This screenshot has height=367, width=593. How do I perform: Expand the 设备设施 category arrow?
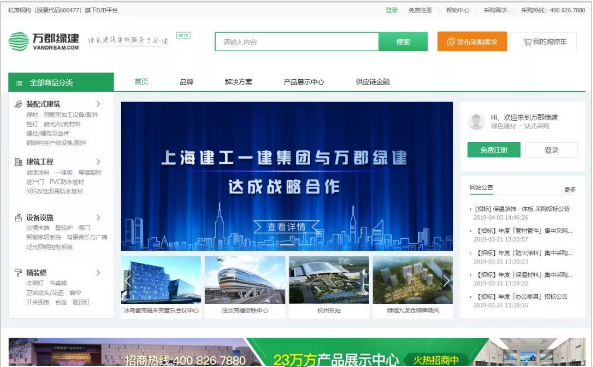[x=98, y=217]
